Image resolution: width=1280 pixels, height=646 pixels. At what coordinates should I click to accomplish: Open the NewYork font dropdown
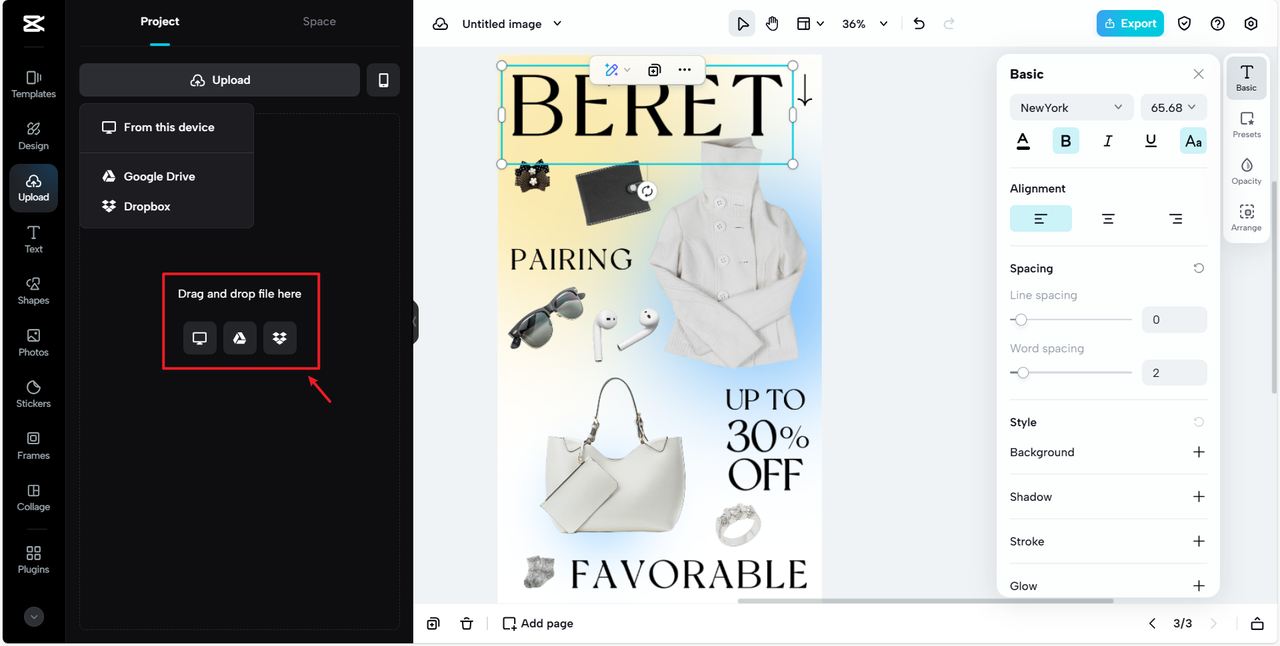click(x=1072, y=108)
